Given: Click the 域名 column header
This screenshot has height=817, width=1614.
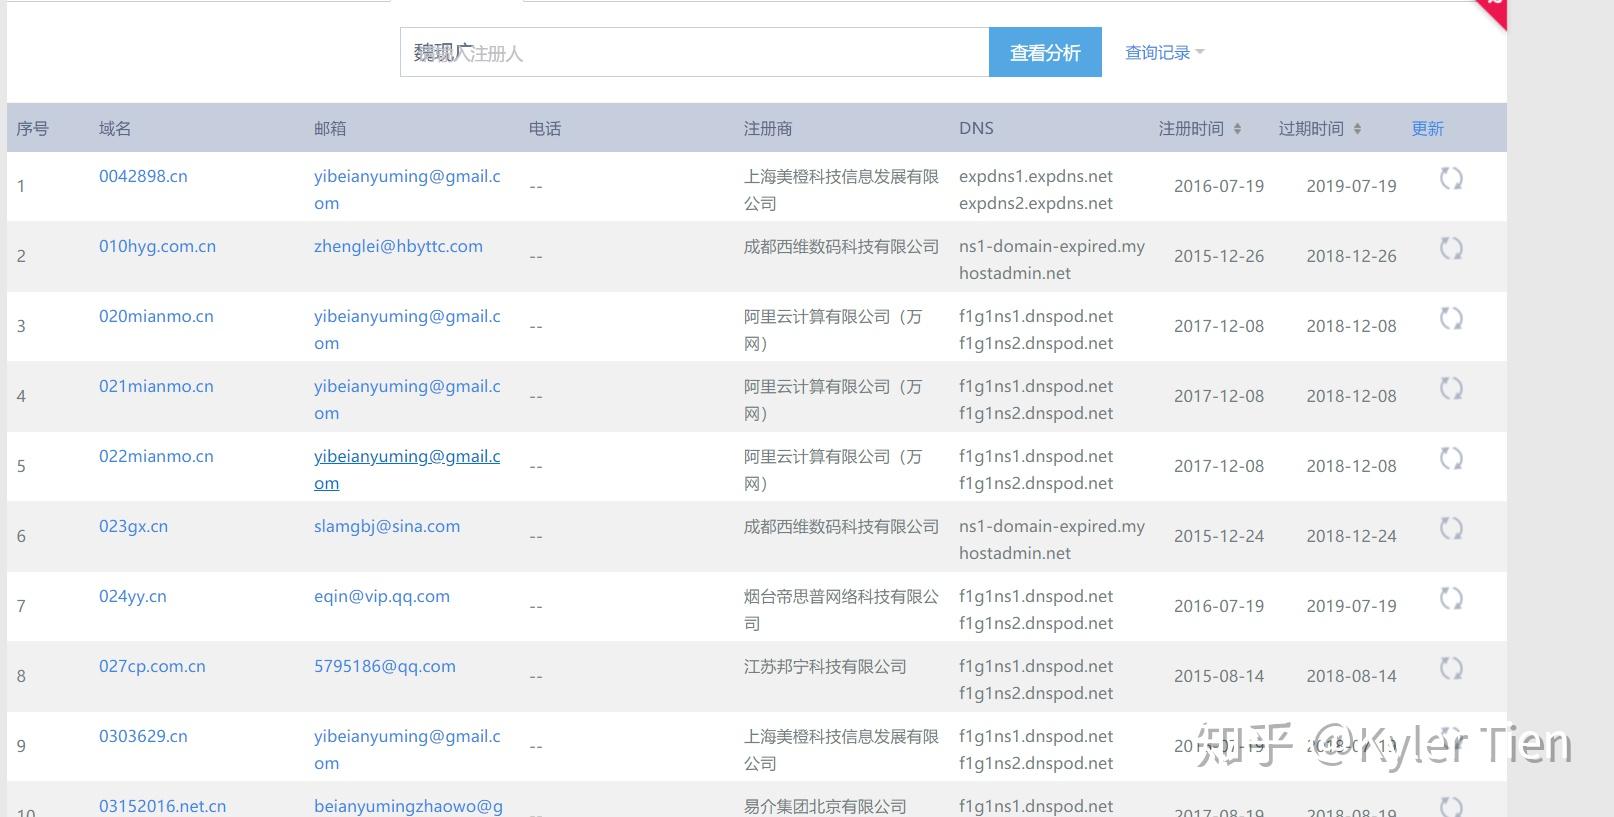Looking at the screenshot, I should [115, 129].
